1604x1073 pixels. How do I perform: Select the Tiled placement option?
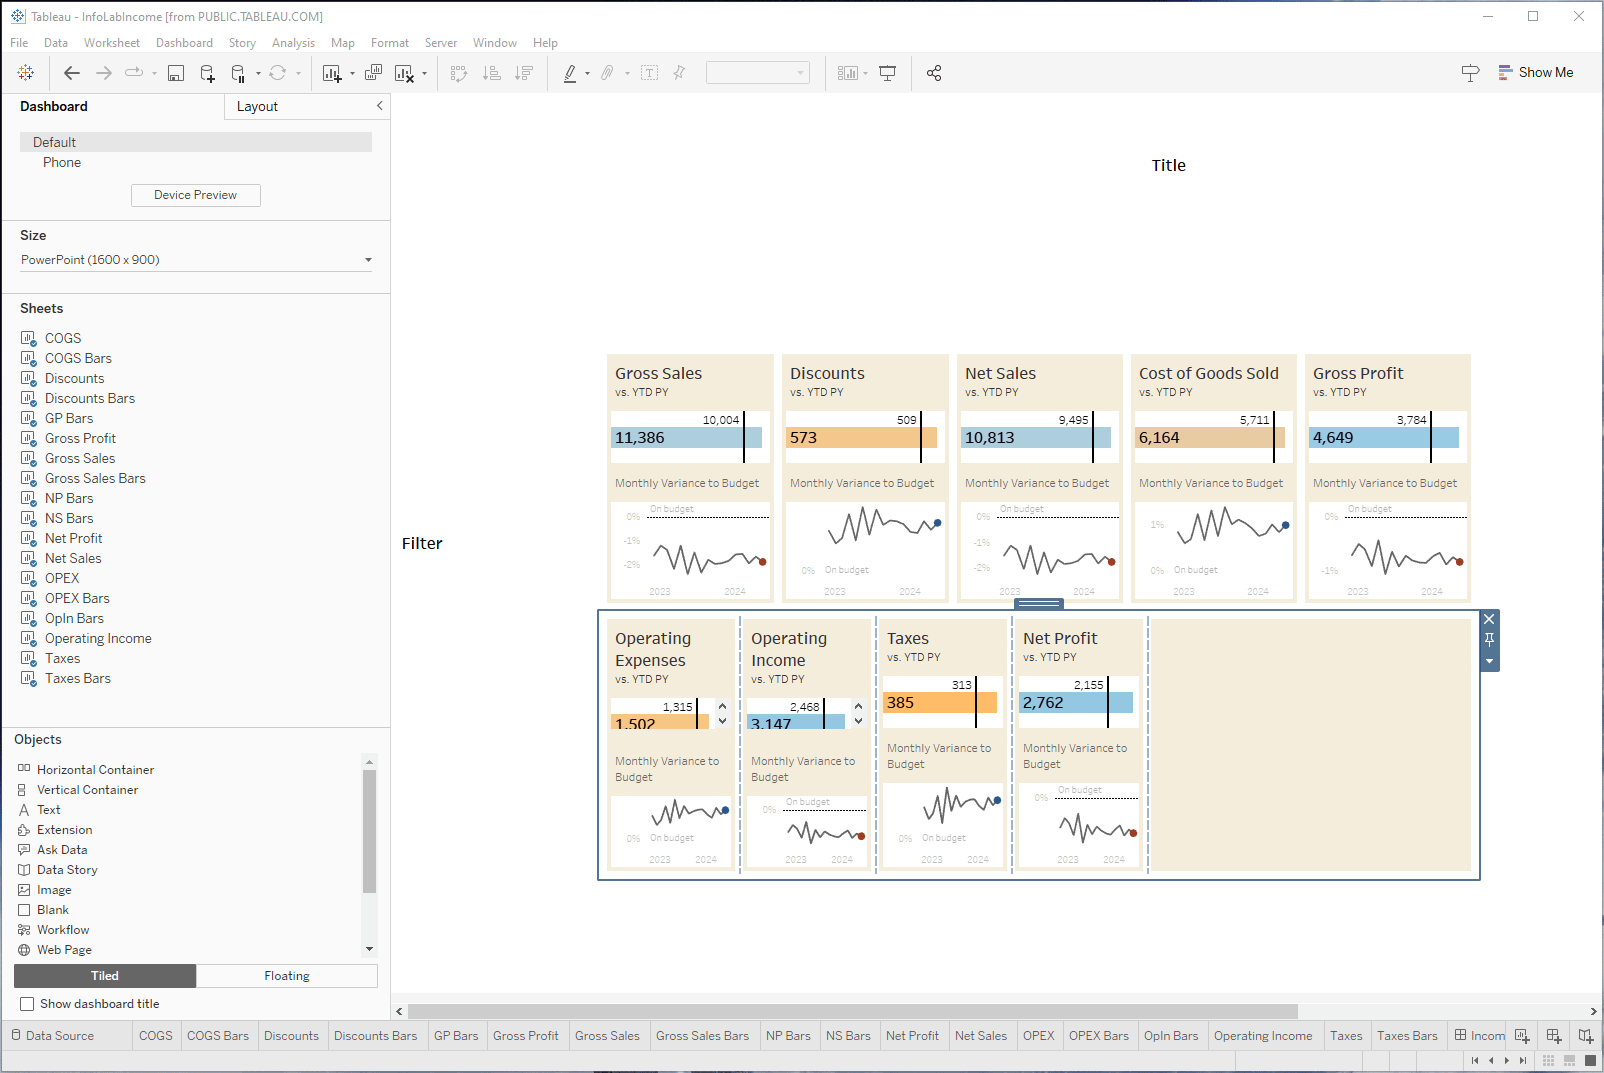pyautogui.click(x=105, y=976)
